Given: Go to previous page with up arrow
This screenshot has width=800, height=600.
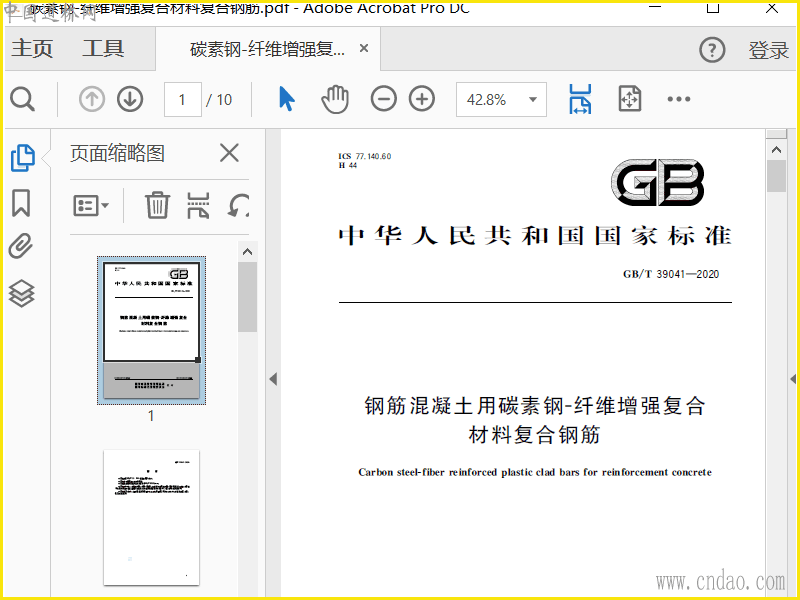Looking at the screenshot, I should point(92,99).
